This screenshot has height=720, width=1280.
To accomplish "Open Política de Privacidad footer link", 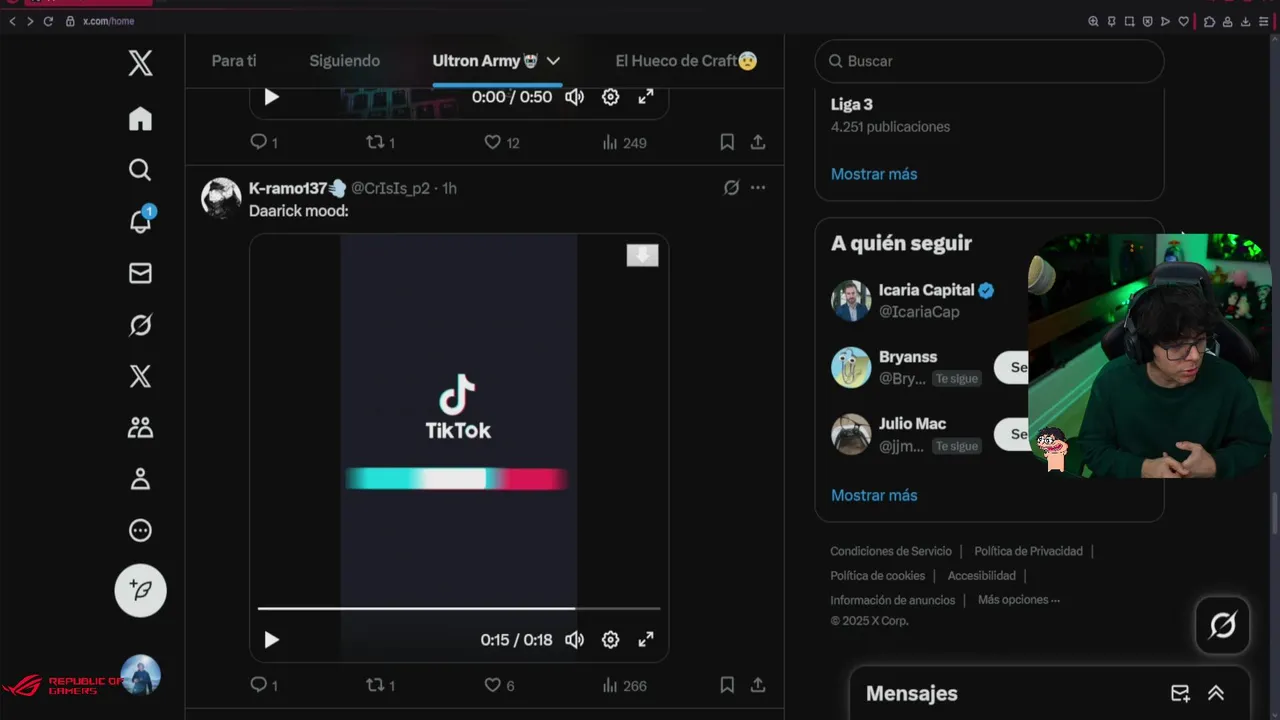I will (1028, 551).
